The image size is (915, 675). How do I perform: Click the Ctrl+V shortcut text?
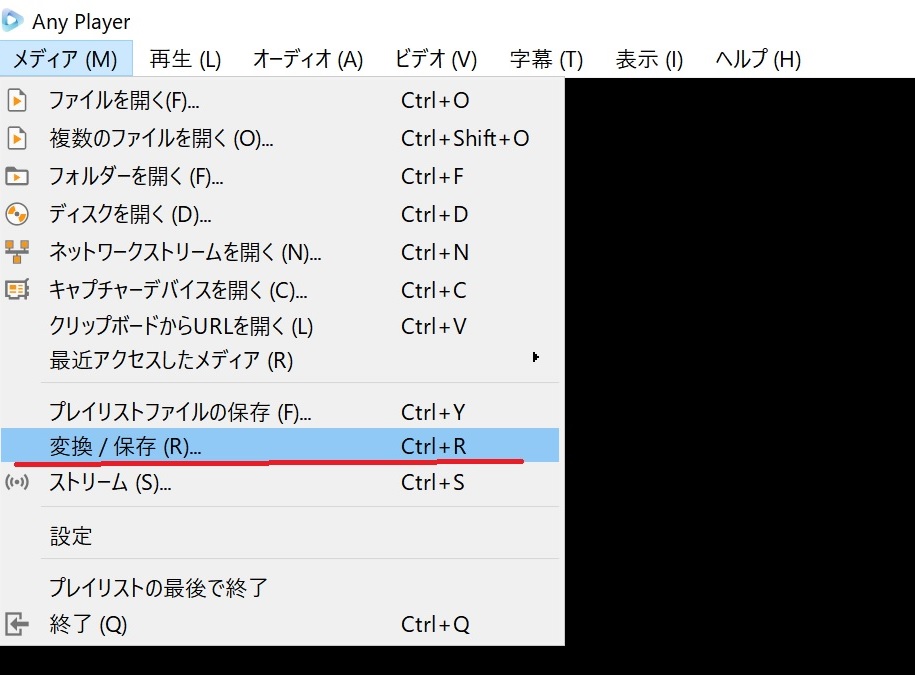point(434,326)
